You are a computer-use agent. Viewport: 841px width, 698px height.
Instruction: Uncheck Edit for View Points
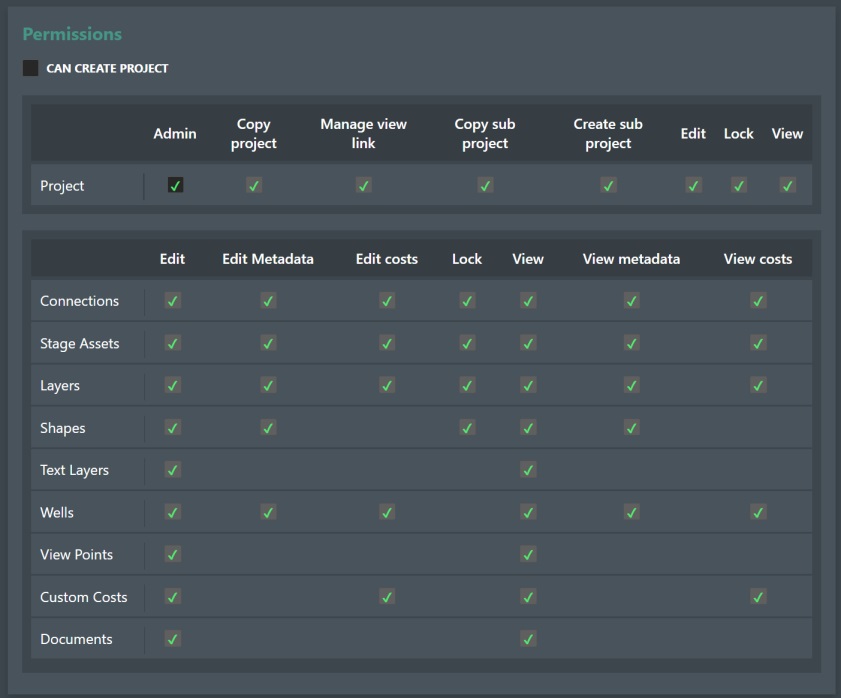point(173,554)
